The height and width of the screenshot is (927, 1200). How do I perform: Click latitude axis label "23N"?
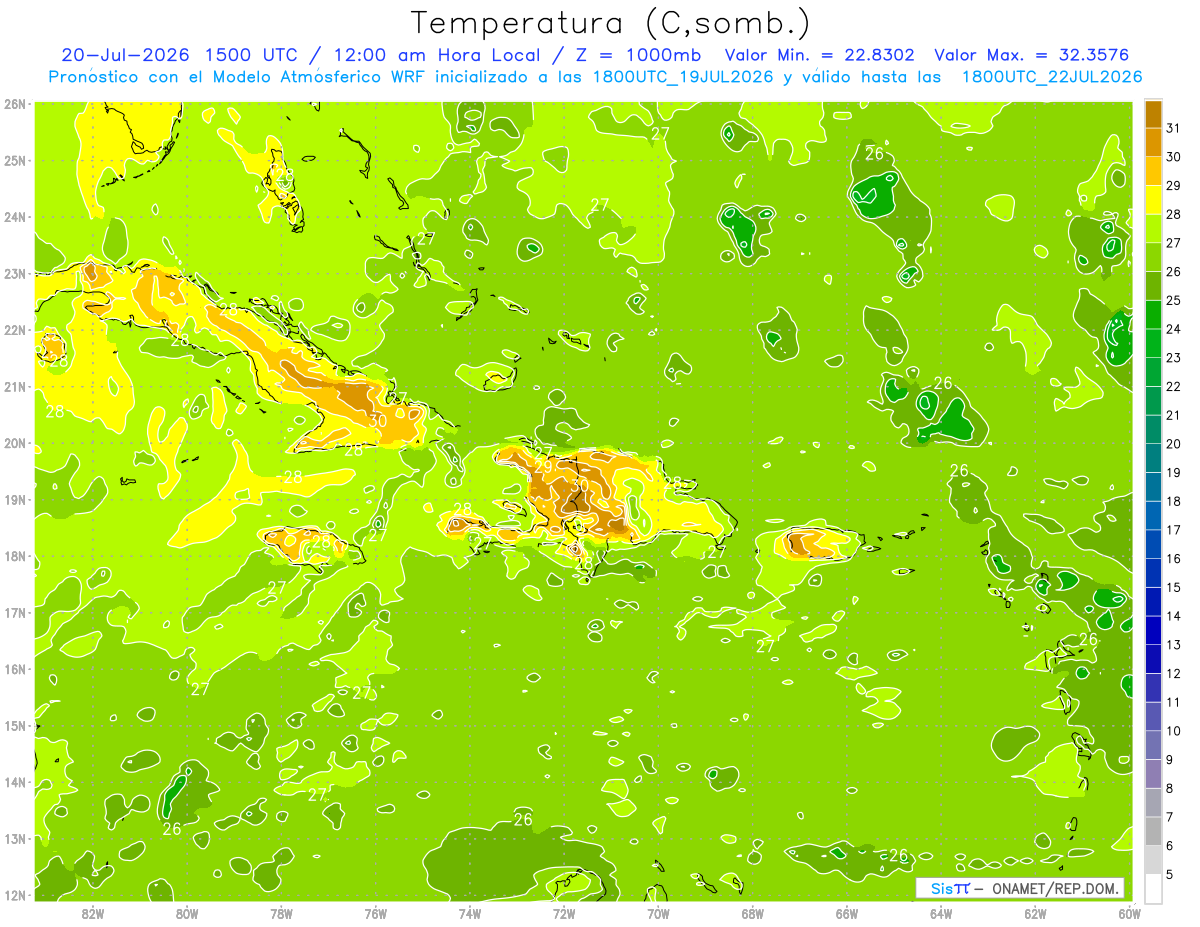click(15, 273)
